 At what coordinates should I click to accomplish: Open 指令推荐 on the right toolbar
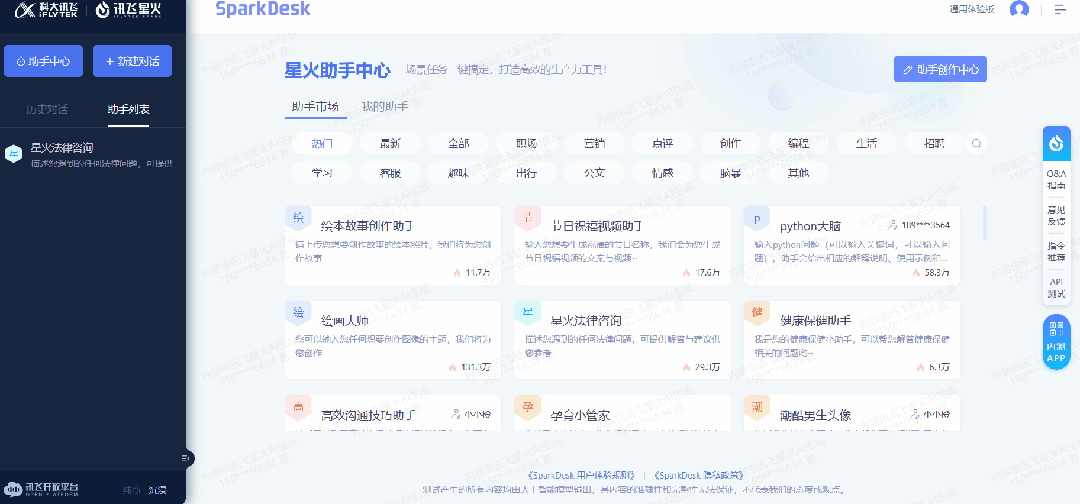pyautogui.click(x=1057, y=251)
